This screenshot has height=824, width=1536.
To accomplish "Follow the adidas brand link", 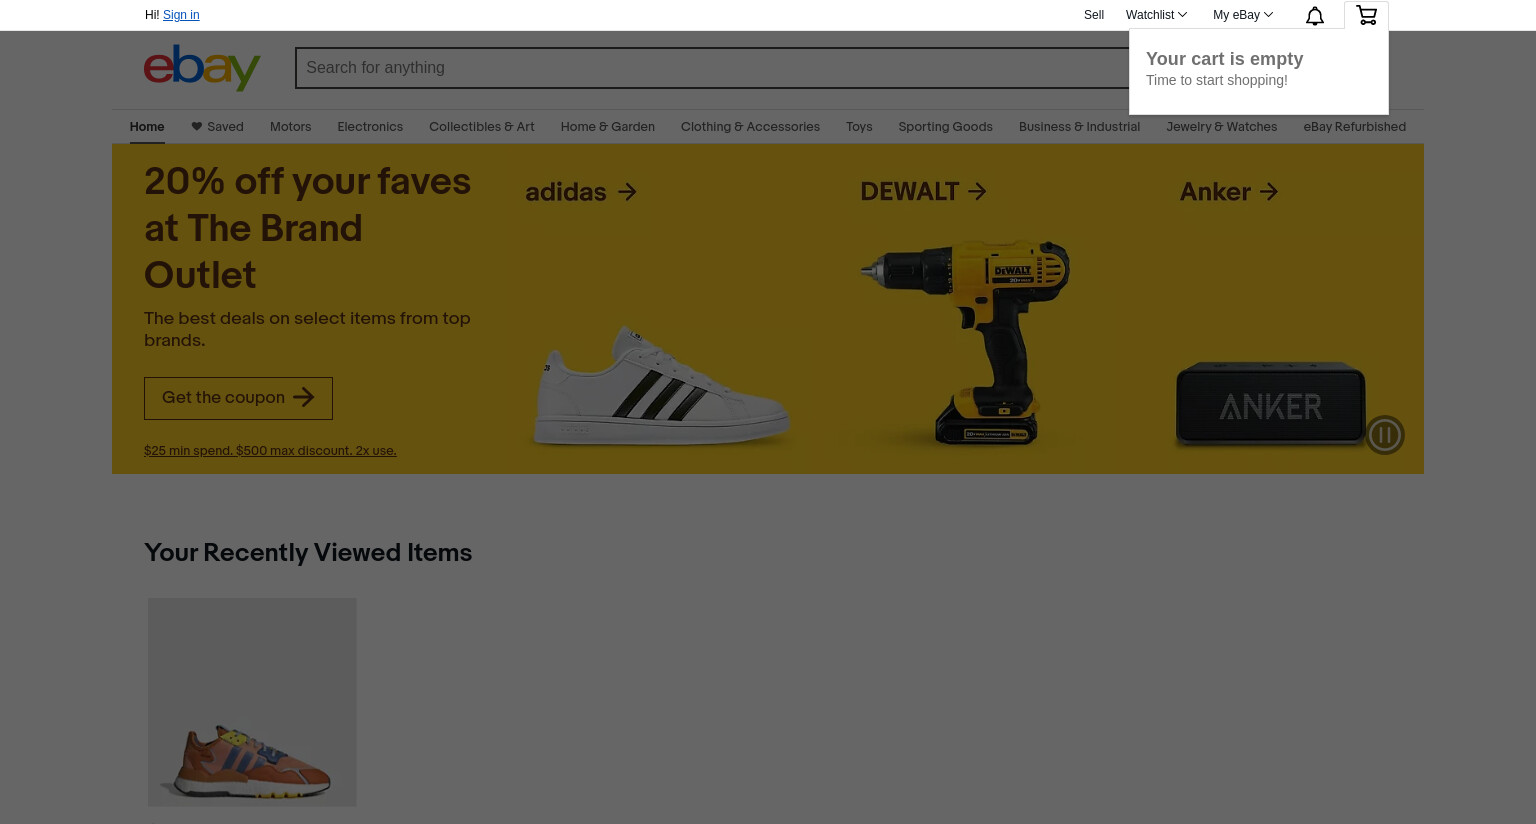I will tap(581, 192).
